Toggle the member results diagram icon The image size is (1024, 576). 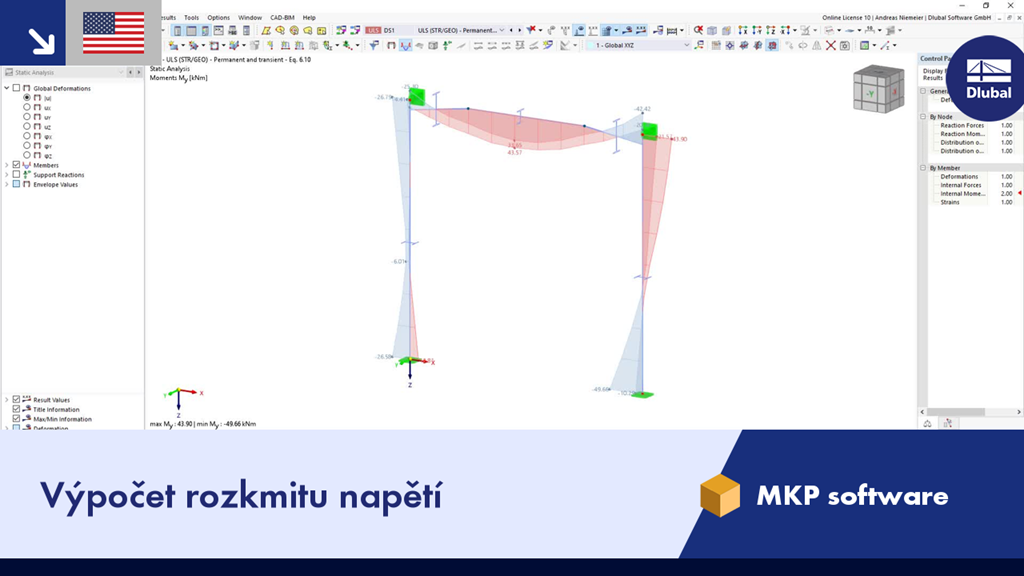[x=406, y=45]
